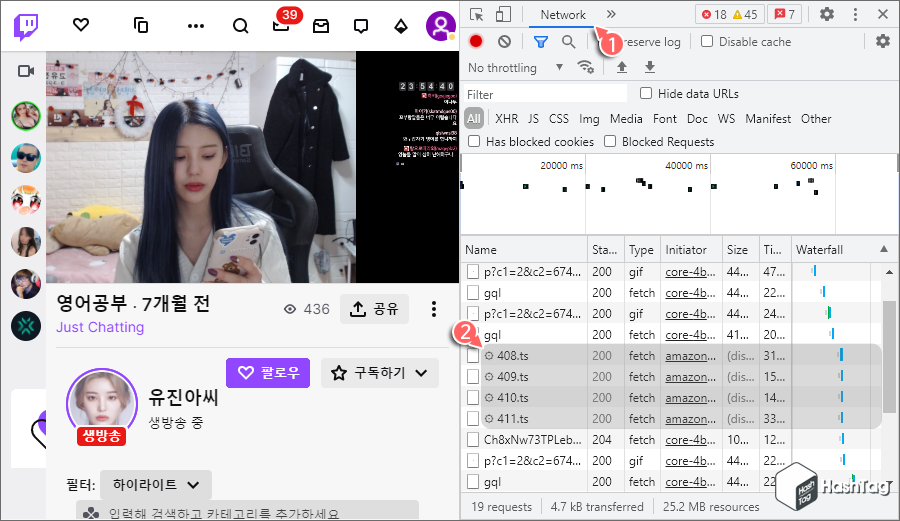Viewport: 900px width, 521px height.
Task: Open network search magnifier
Action: coord(568,41)
